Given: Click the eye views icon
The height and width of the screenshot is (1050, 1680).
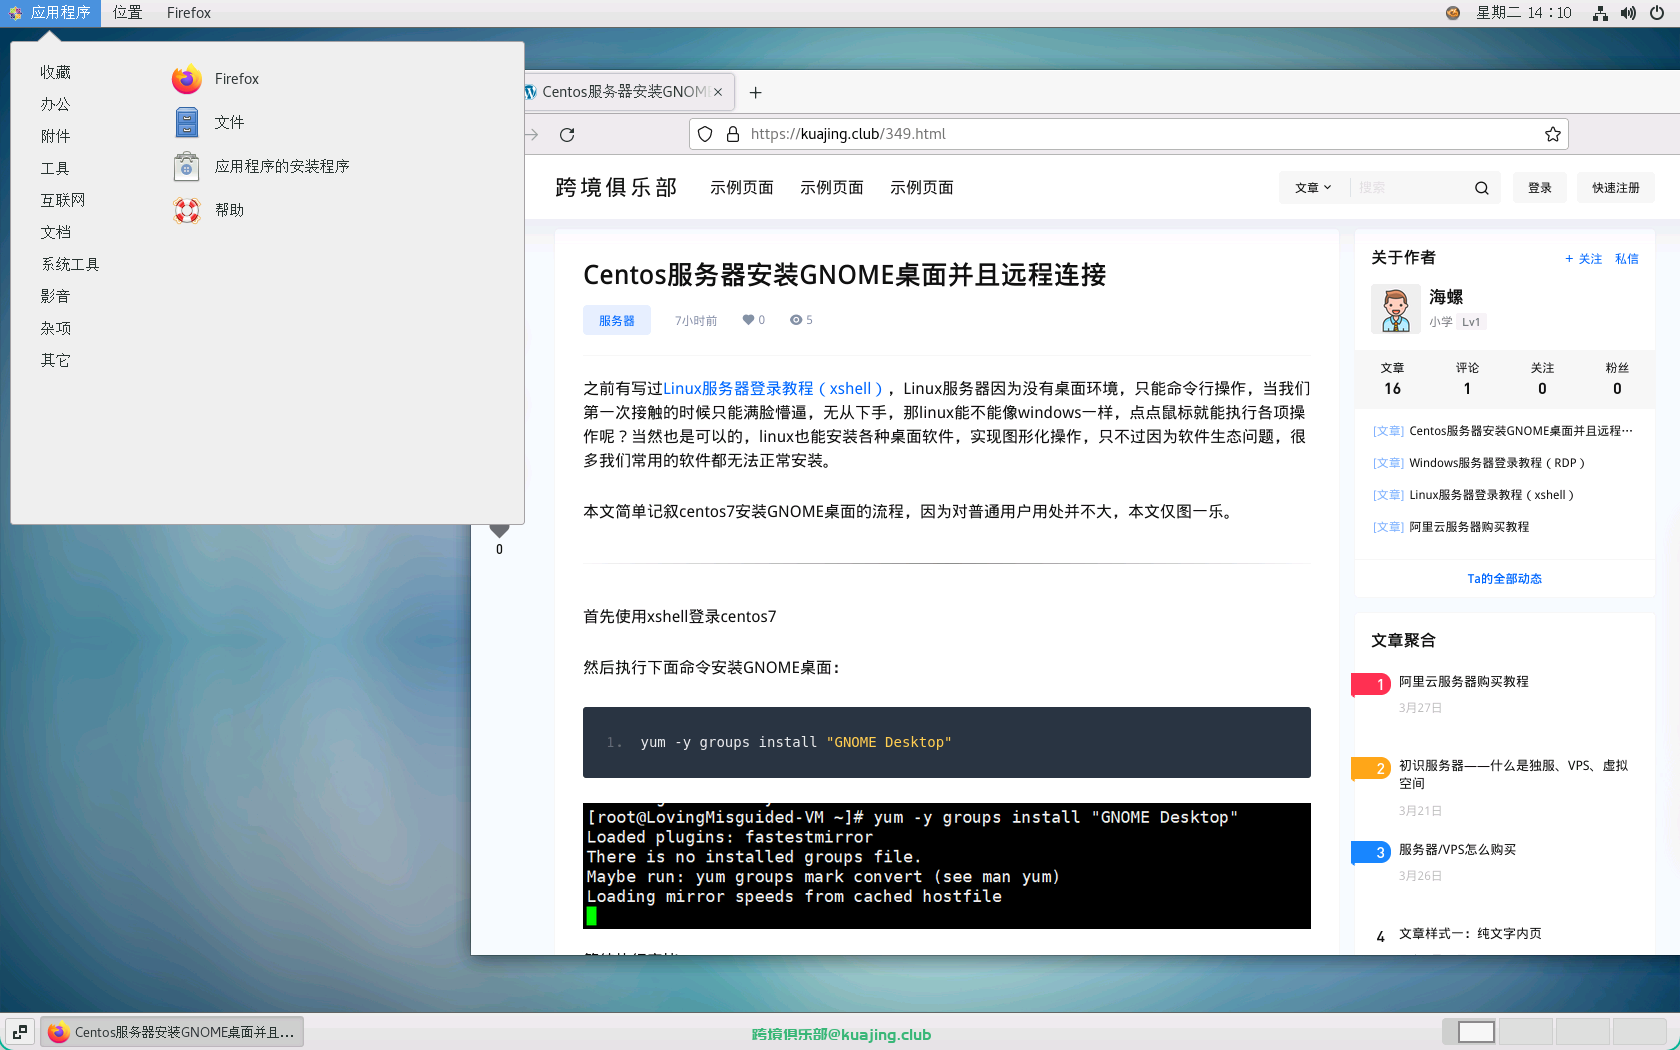Looking at the screenshot, I should pos(796,320).
